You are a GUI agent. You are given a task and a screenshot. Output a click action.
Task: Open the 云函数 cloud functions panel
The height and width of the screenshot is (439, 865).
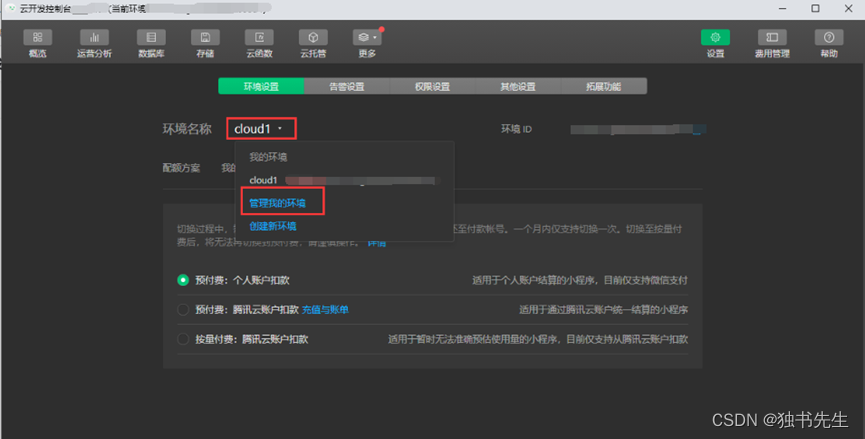pos(259,44)
